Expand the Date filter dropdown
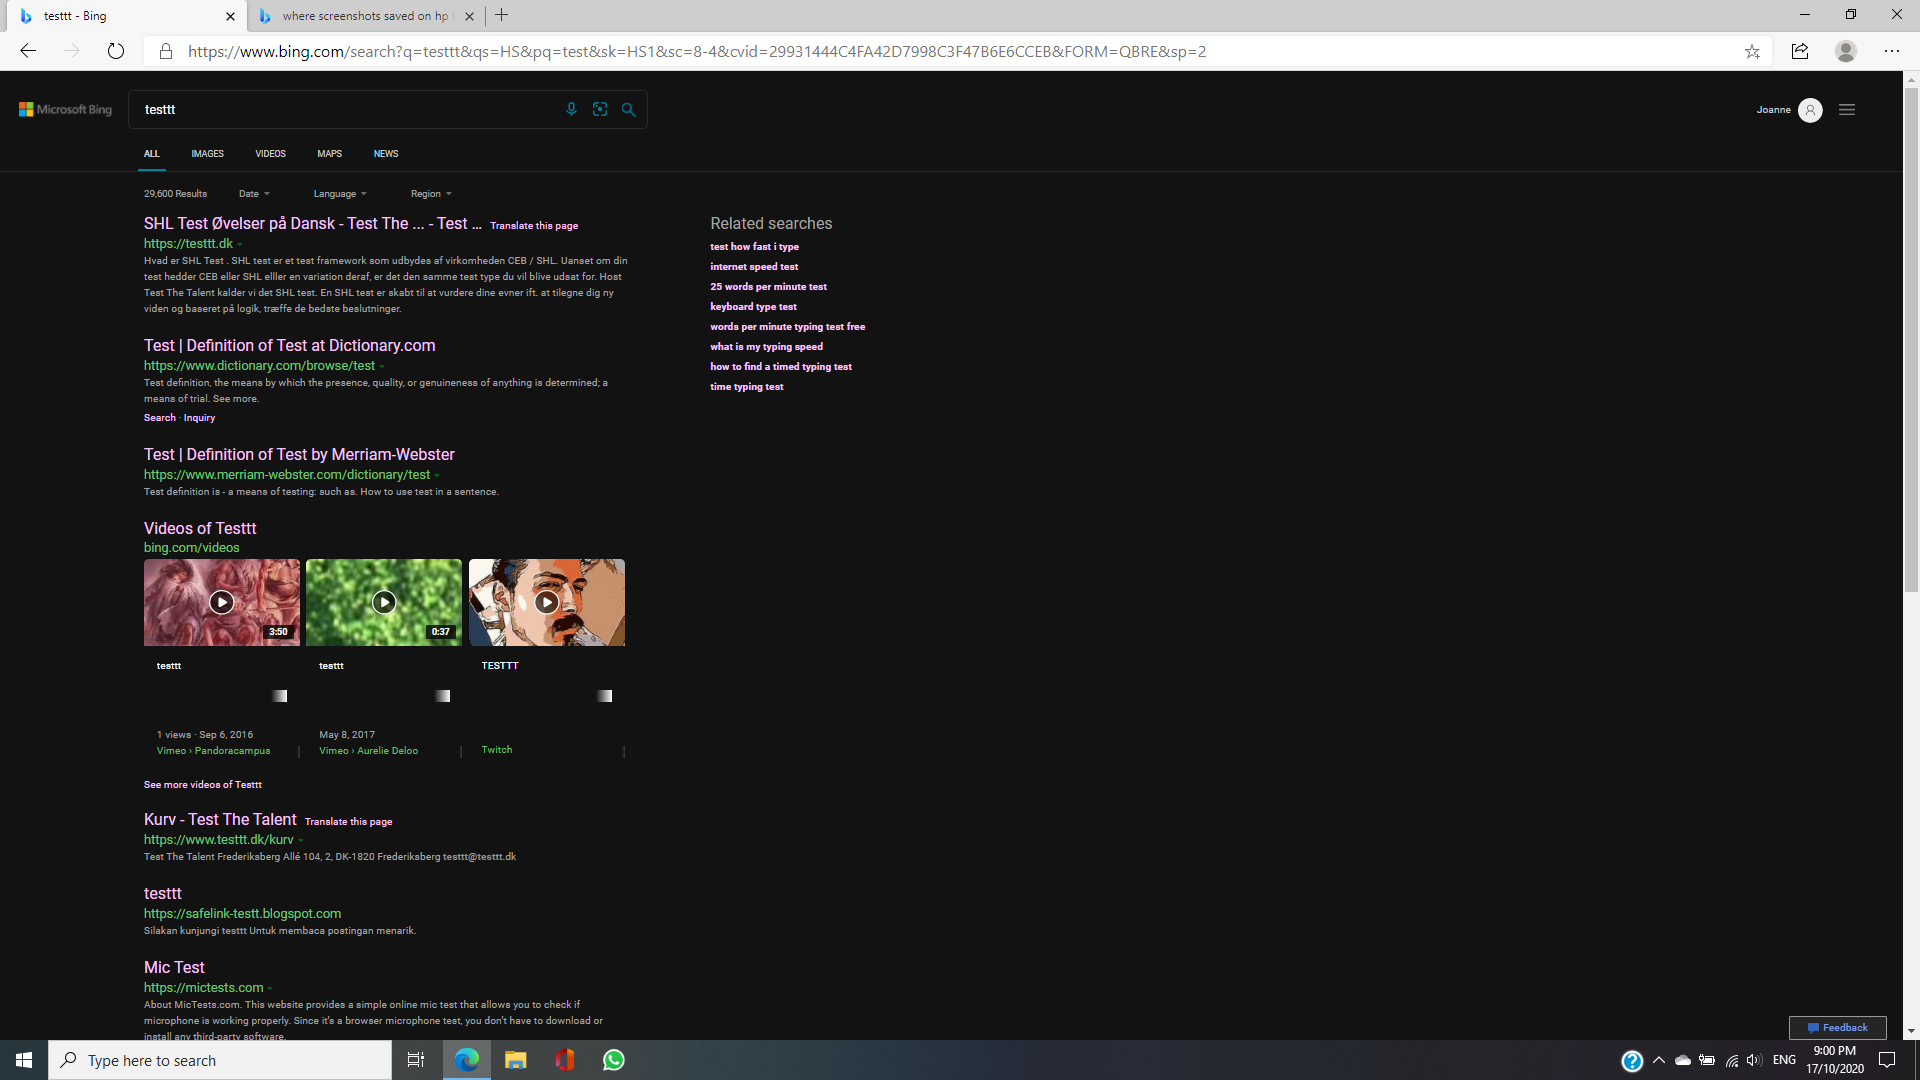 254,194
